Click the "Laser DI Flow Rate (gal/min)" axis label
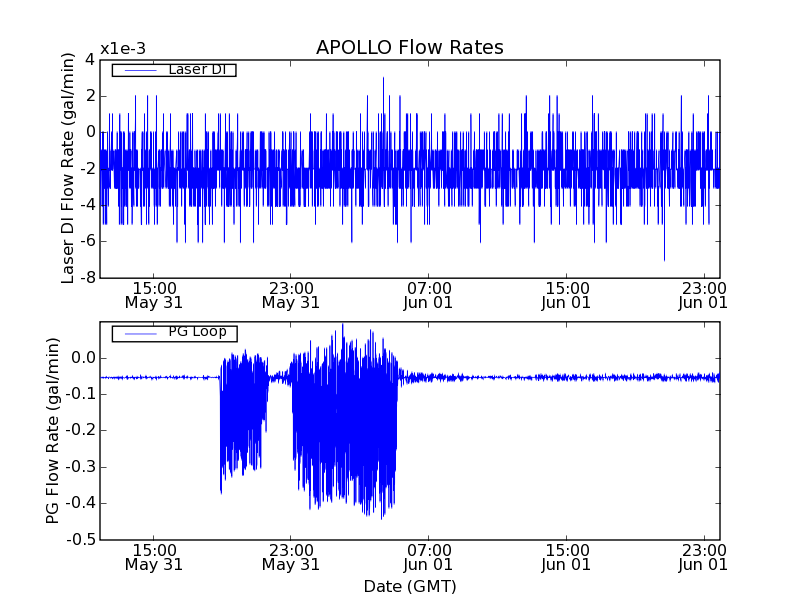 tap(69, 168)
